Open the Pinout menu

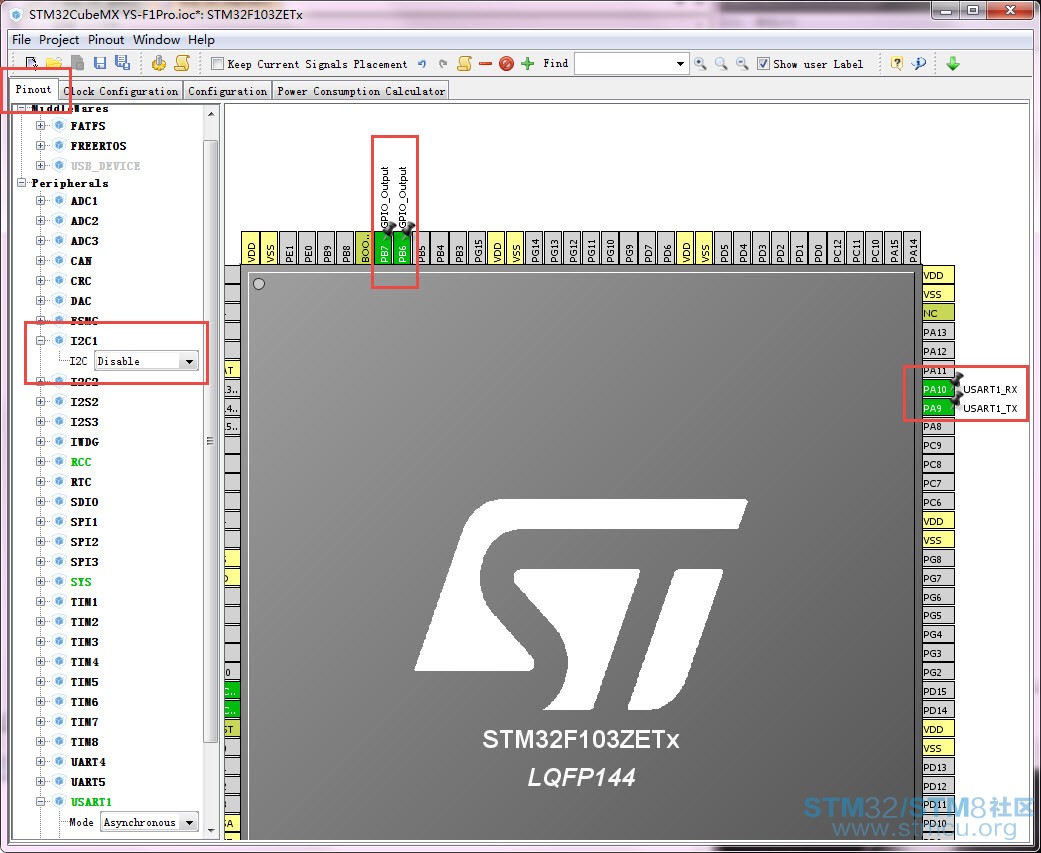pos(106,40)
